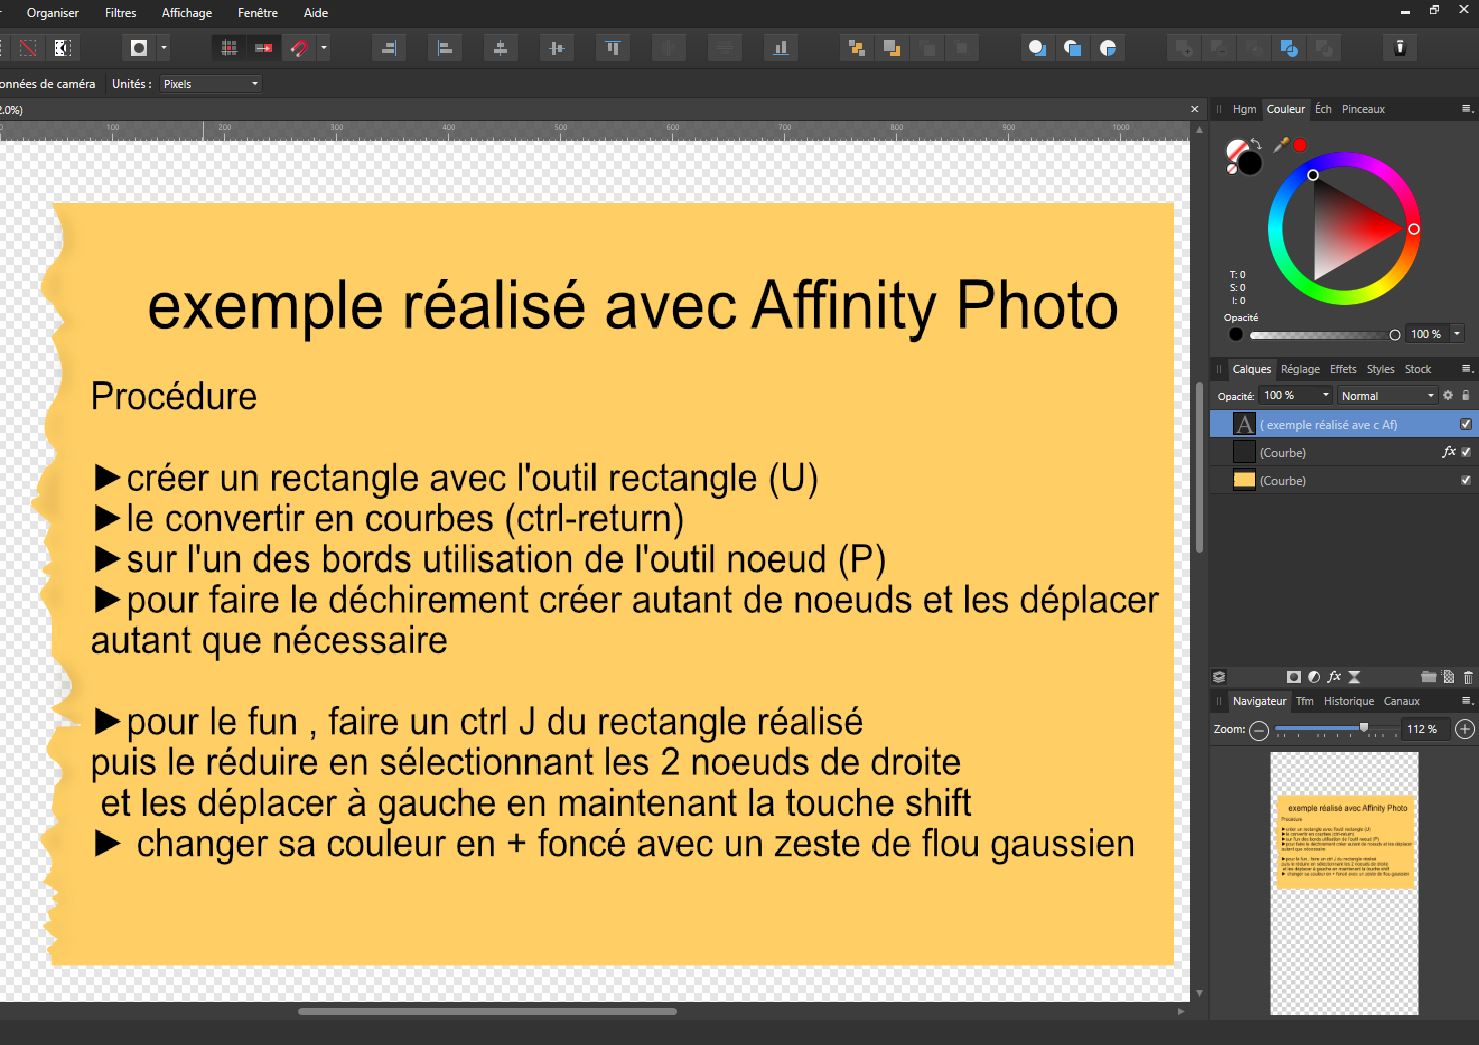Click the fx layer effects footer icon
The width and height of the screenshot is (1479, 1045).
click(x=1334, y=677)
